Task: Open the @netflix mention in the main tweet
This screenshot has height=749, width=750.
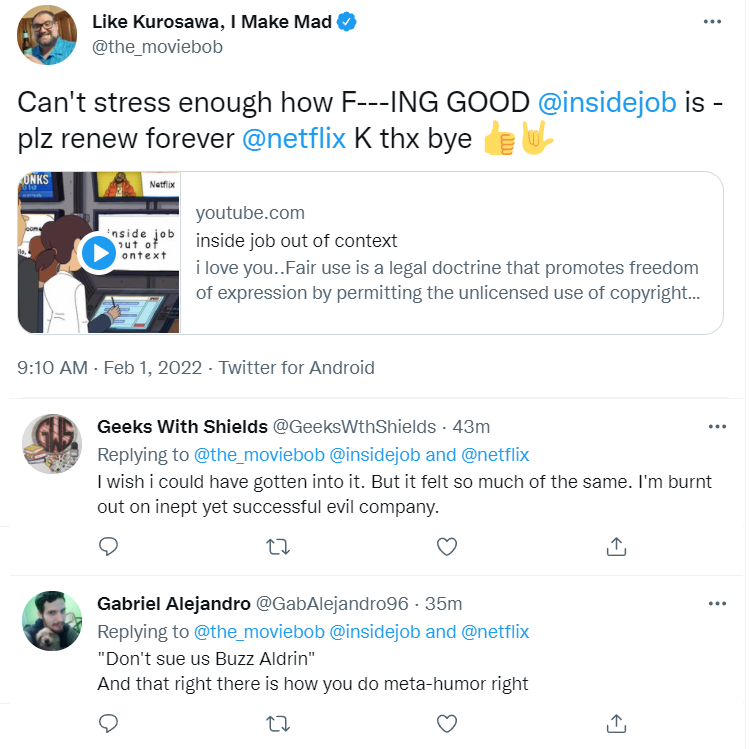Action: pos(295,140)
